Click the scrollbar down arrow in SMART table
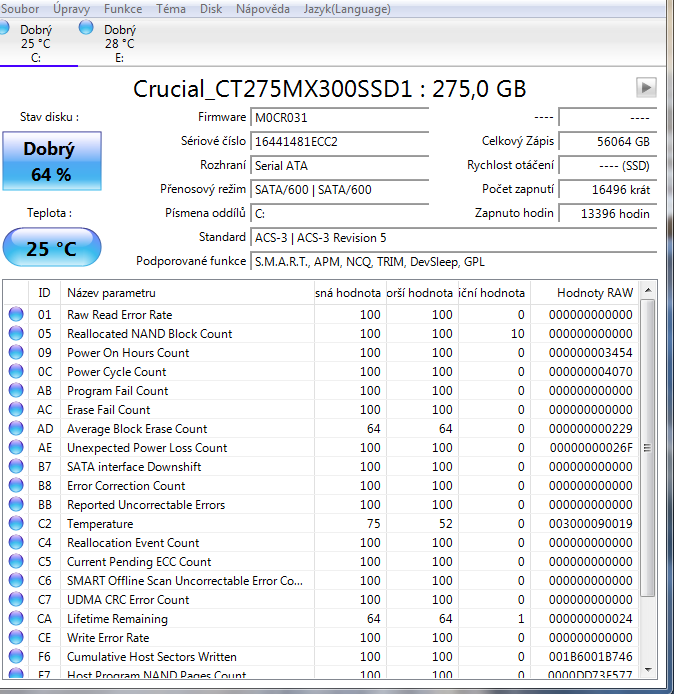 pyautogui.click(x=648, y=670)
